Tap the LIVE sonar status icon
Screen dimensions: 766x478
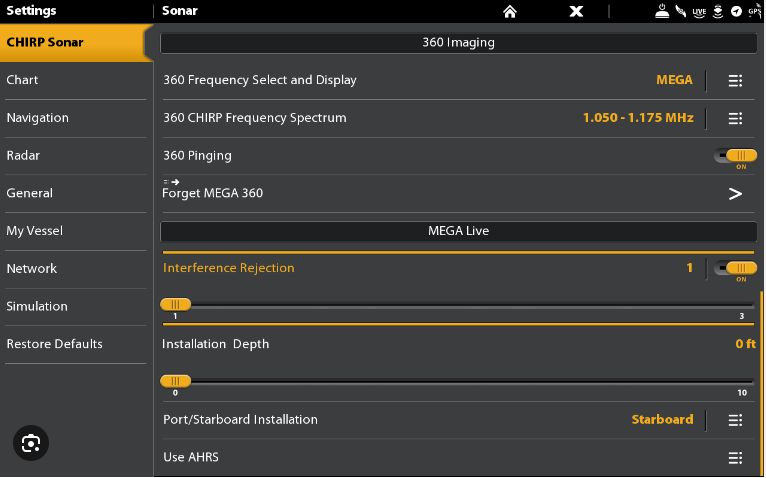(699, 11)
